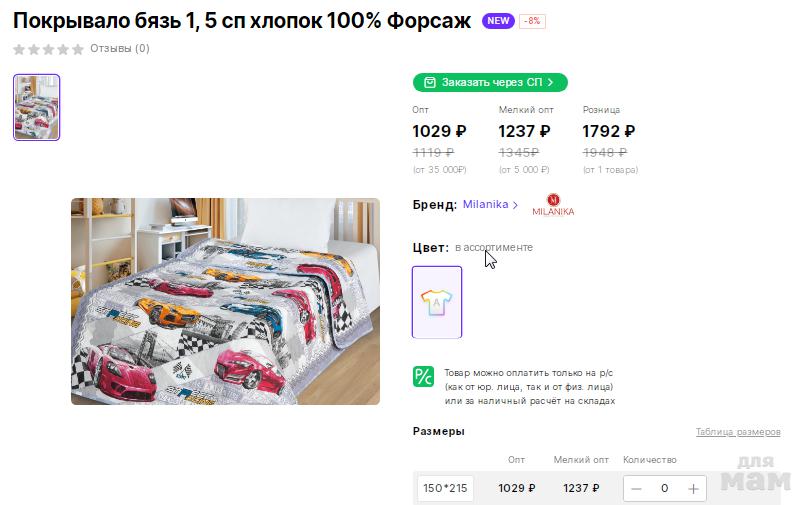This screenshot has width=806, height=505.
Task: Click the -8% discount badge
Action: (532, 21)
